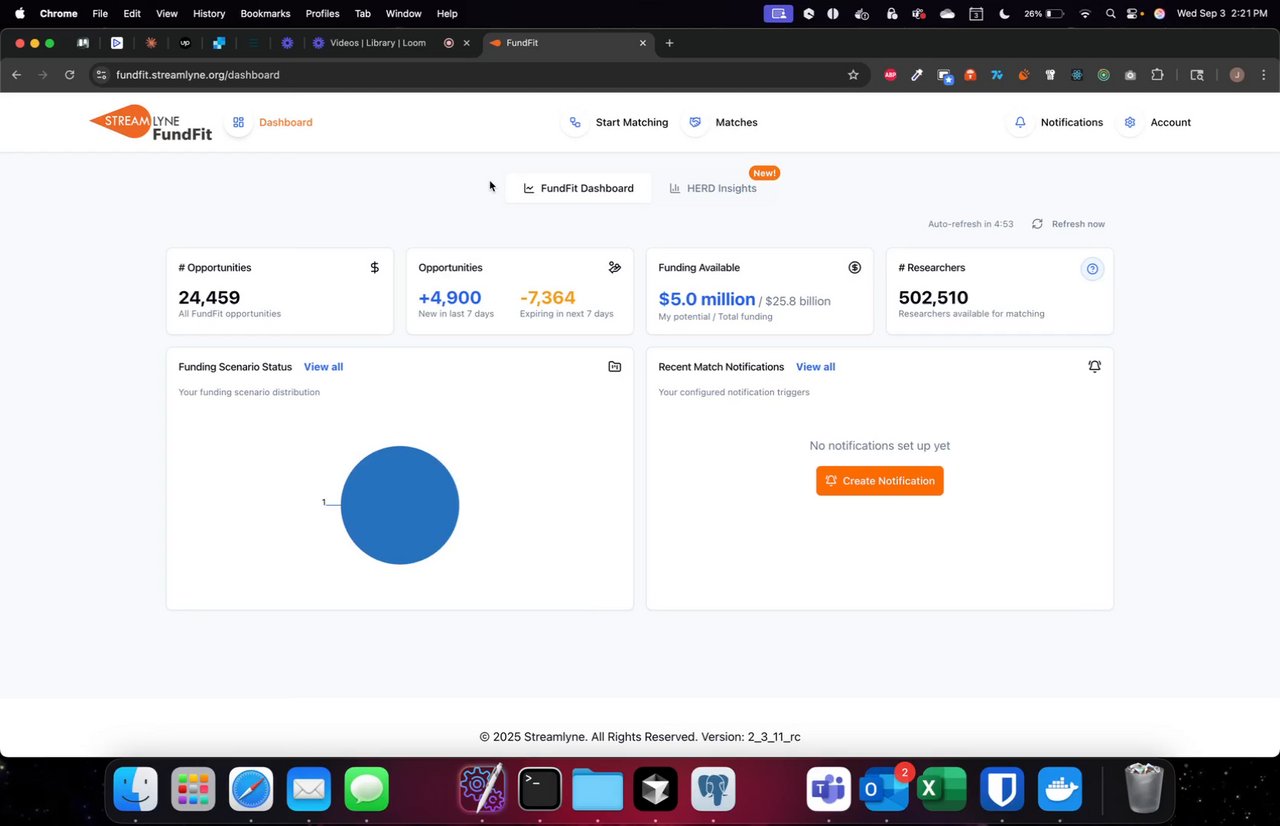Click the blue pie chart slice
The image size is (1280, 826).
[x=400, y=505]
